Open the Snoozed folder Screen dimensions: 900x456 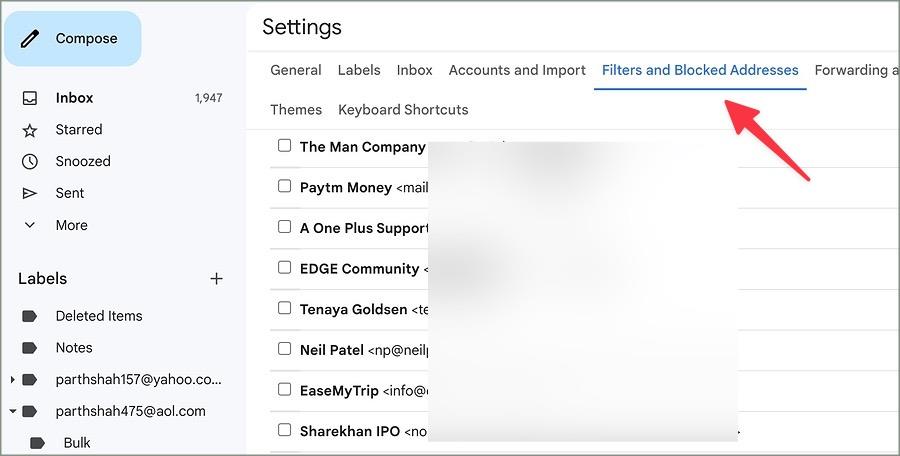coord(83,161)
